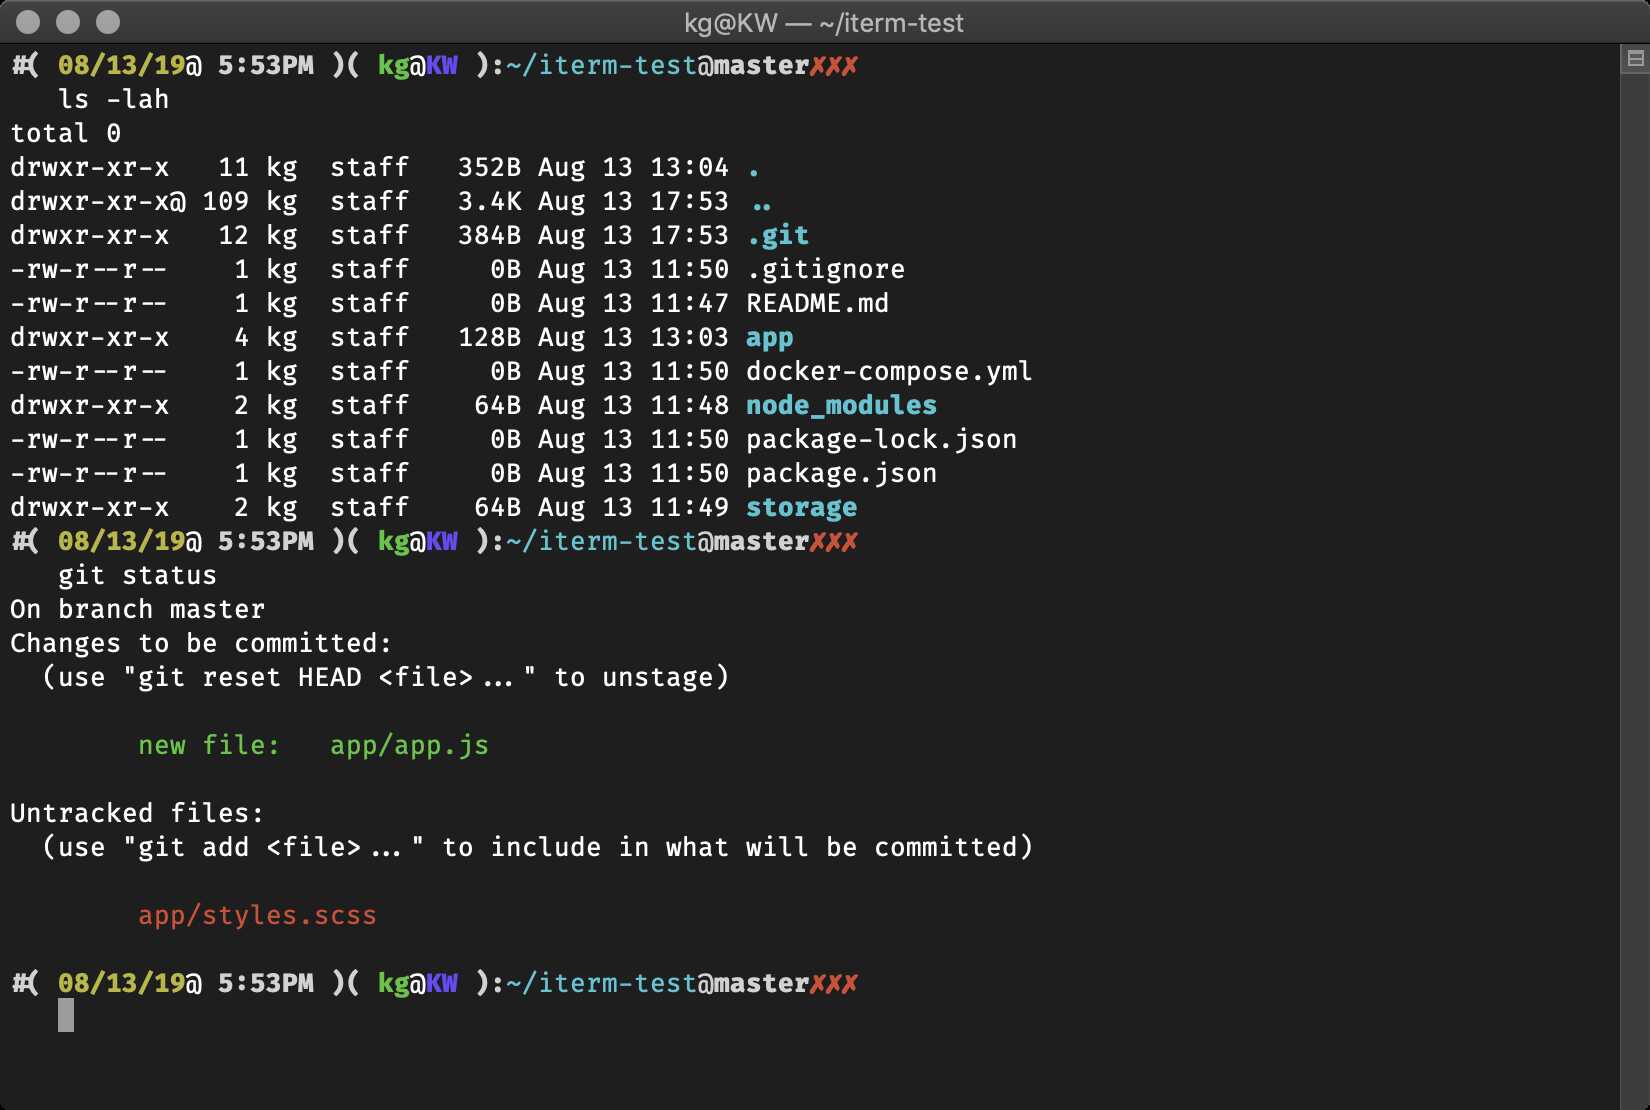Click the storage folder name
The height and width of the screenshot is (1110, 1650).
pos(801,507)
